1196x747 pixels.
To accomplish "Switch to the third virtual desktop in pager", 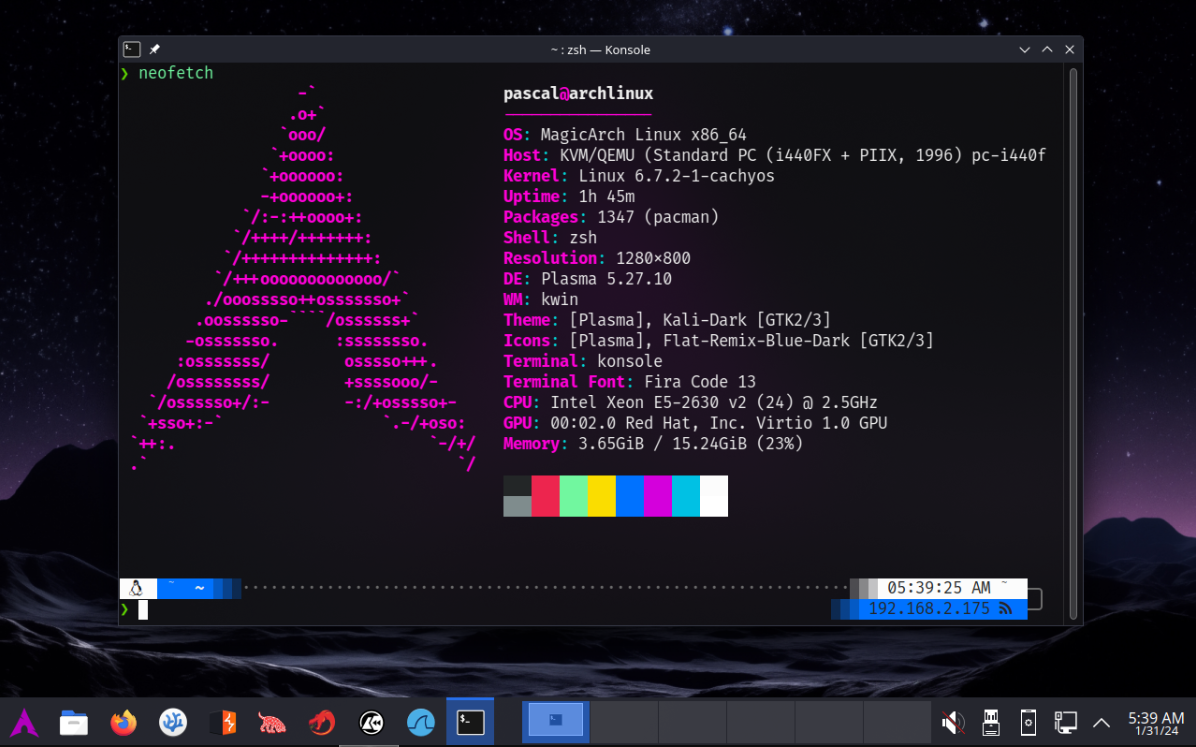I will (x=693, y=722).
